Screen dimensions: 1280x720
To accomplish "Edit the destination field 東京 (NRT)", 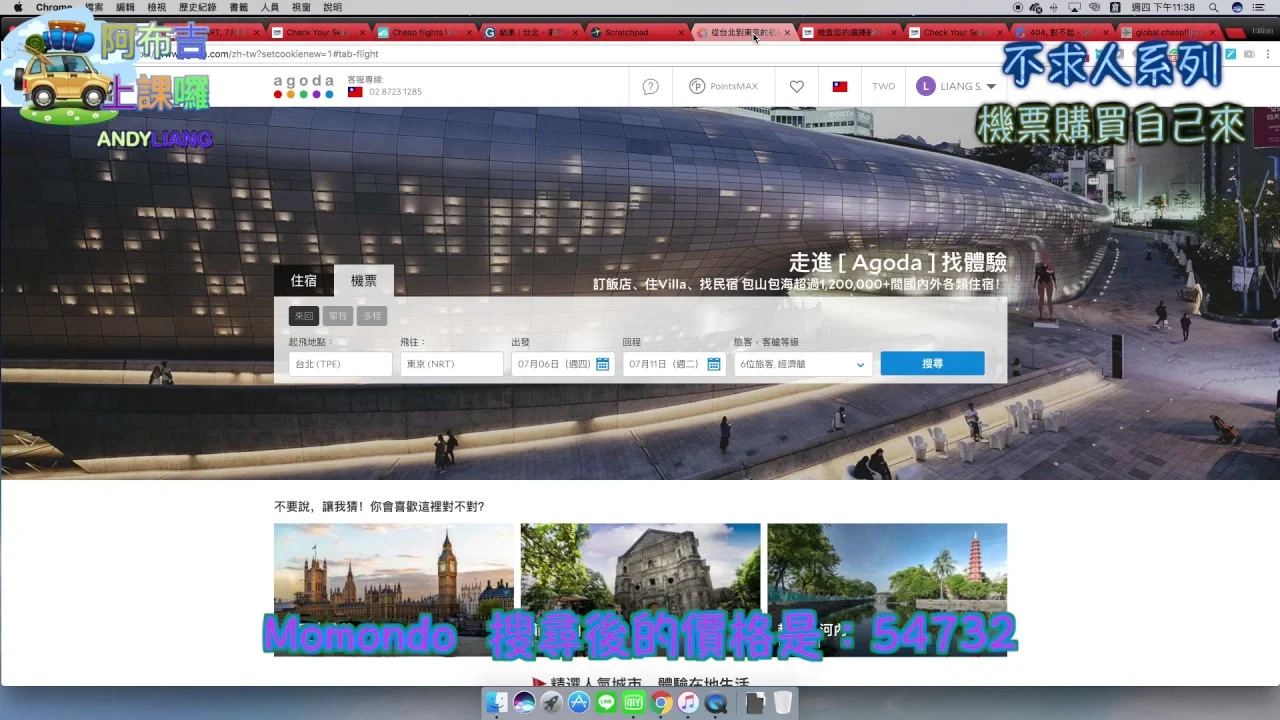I will [x=451, y=364].
